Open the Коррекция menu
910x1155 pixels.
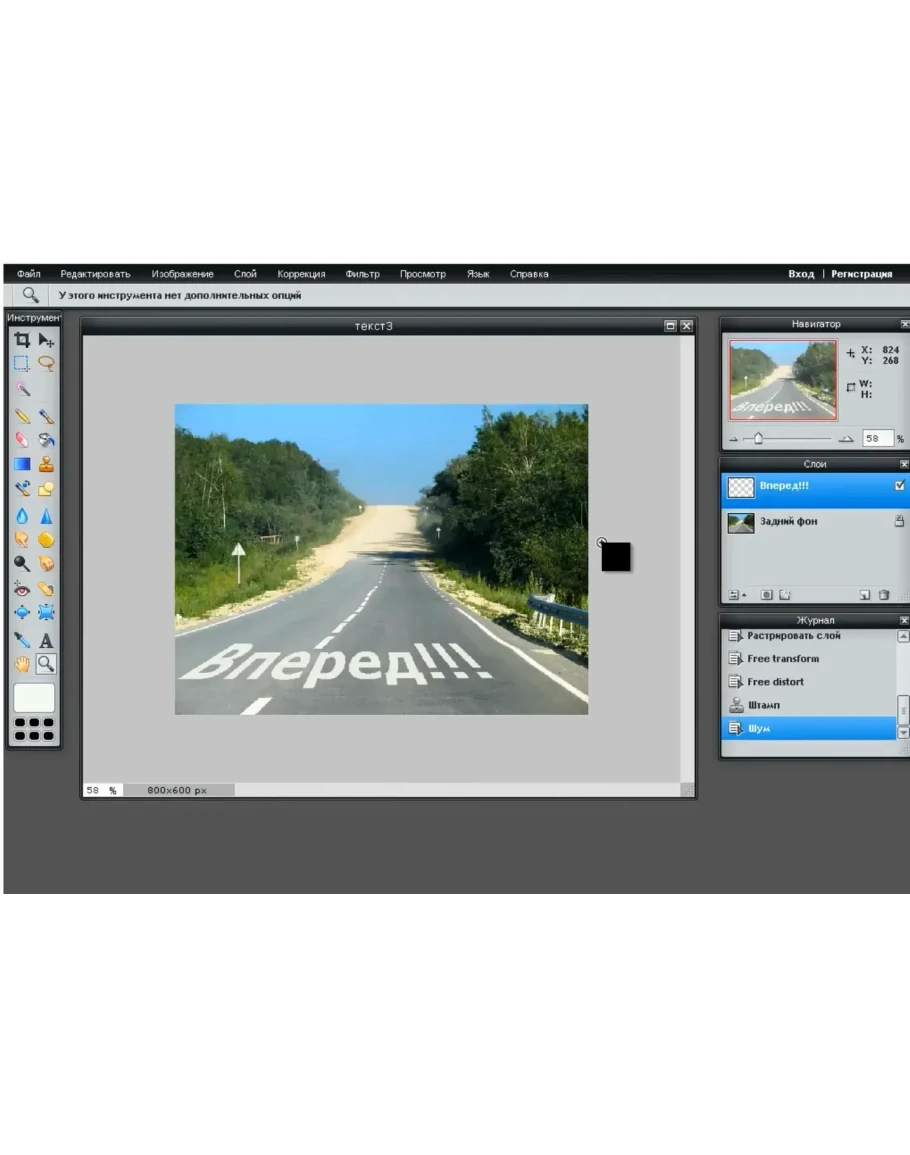pos(301,274)
